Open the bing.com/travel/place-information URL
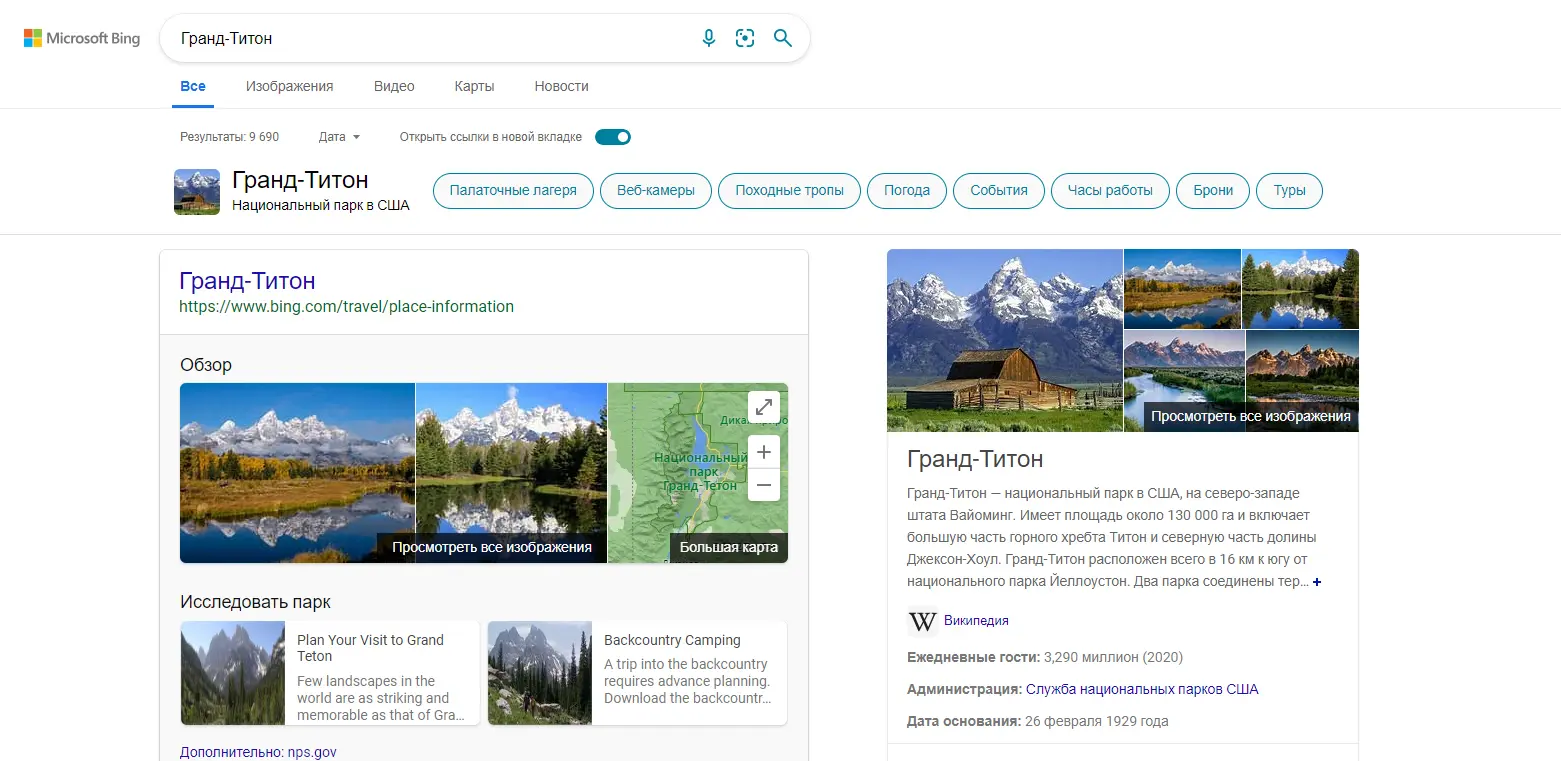Screen dimensions: 1561x761 point(347,307)
